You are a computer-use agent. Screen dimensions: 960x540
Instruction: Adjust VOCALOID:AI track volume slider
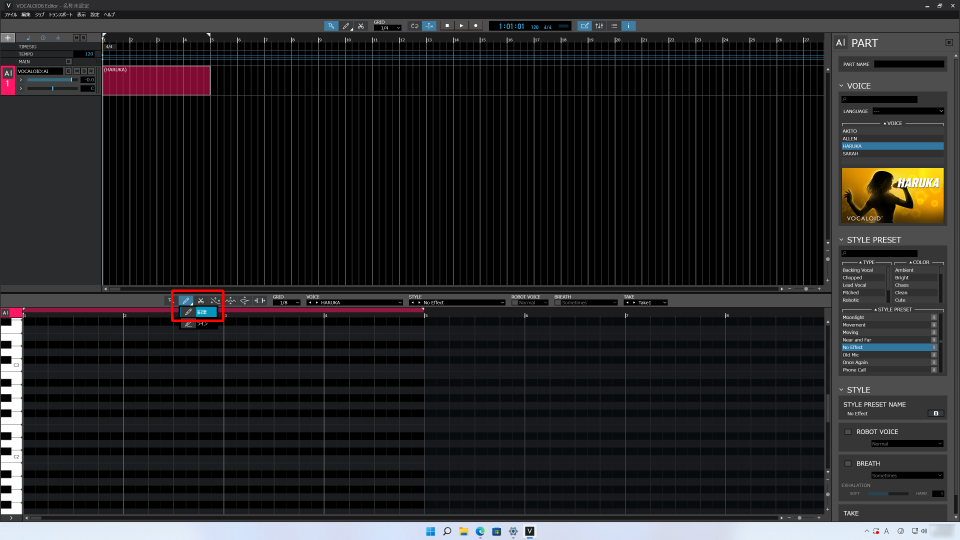pos(52,80)
